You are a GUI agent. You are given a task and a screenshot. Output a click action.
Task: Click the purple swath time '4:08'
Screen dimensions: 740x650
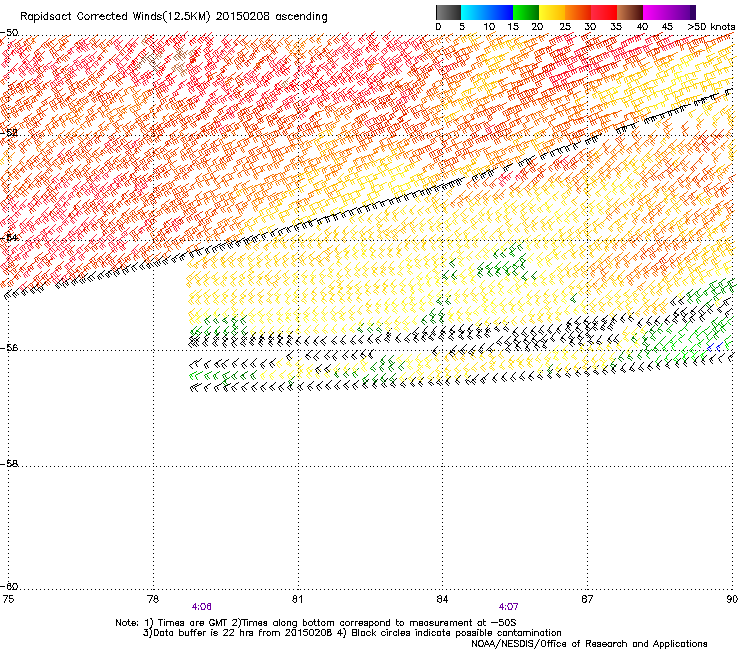tap(202, 607)
